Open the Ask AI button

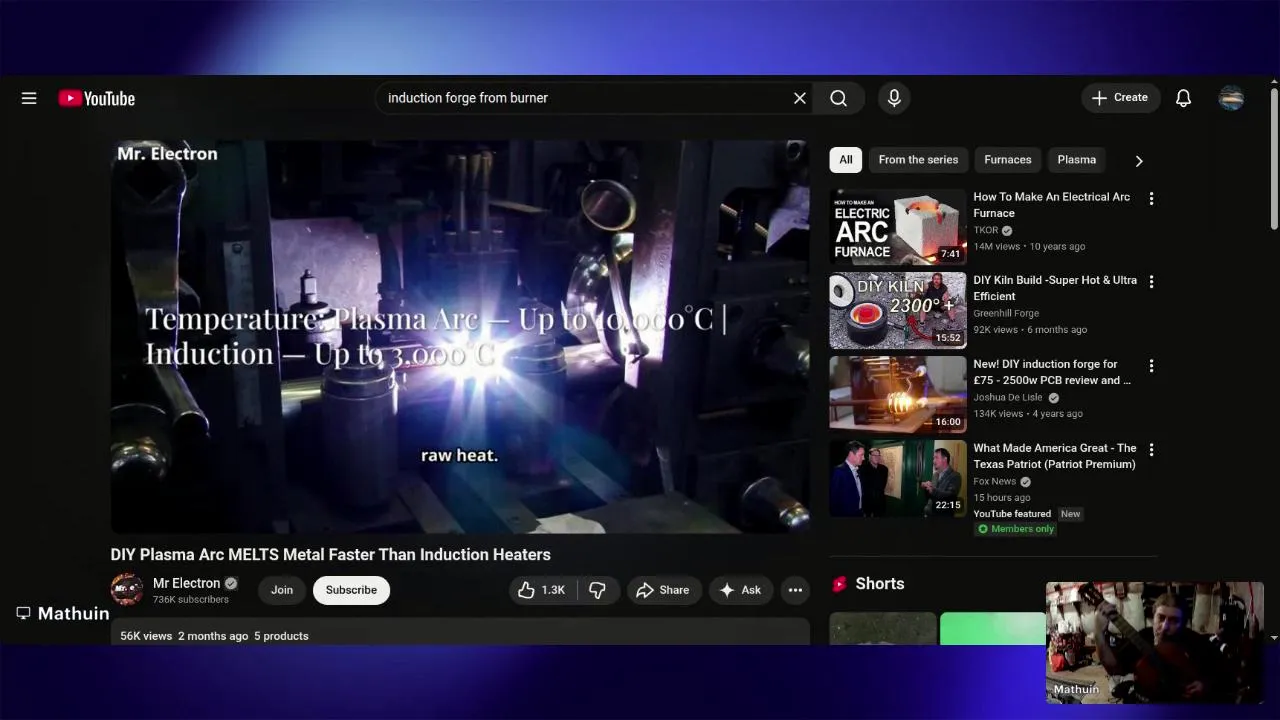click(740, 590)
